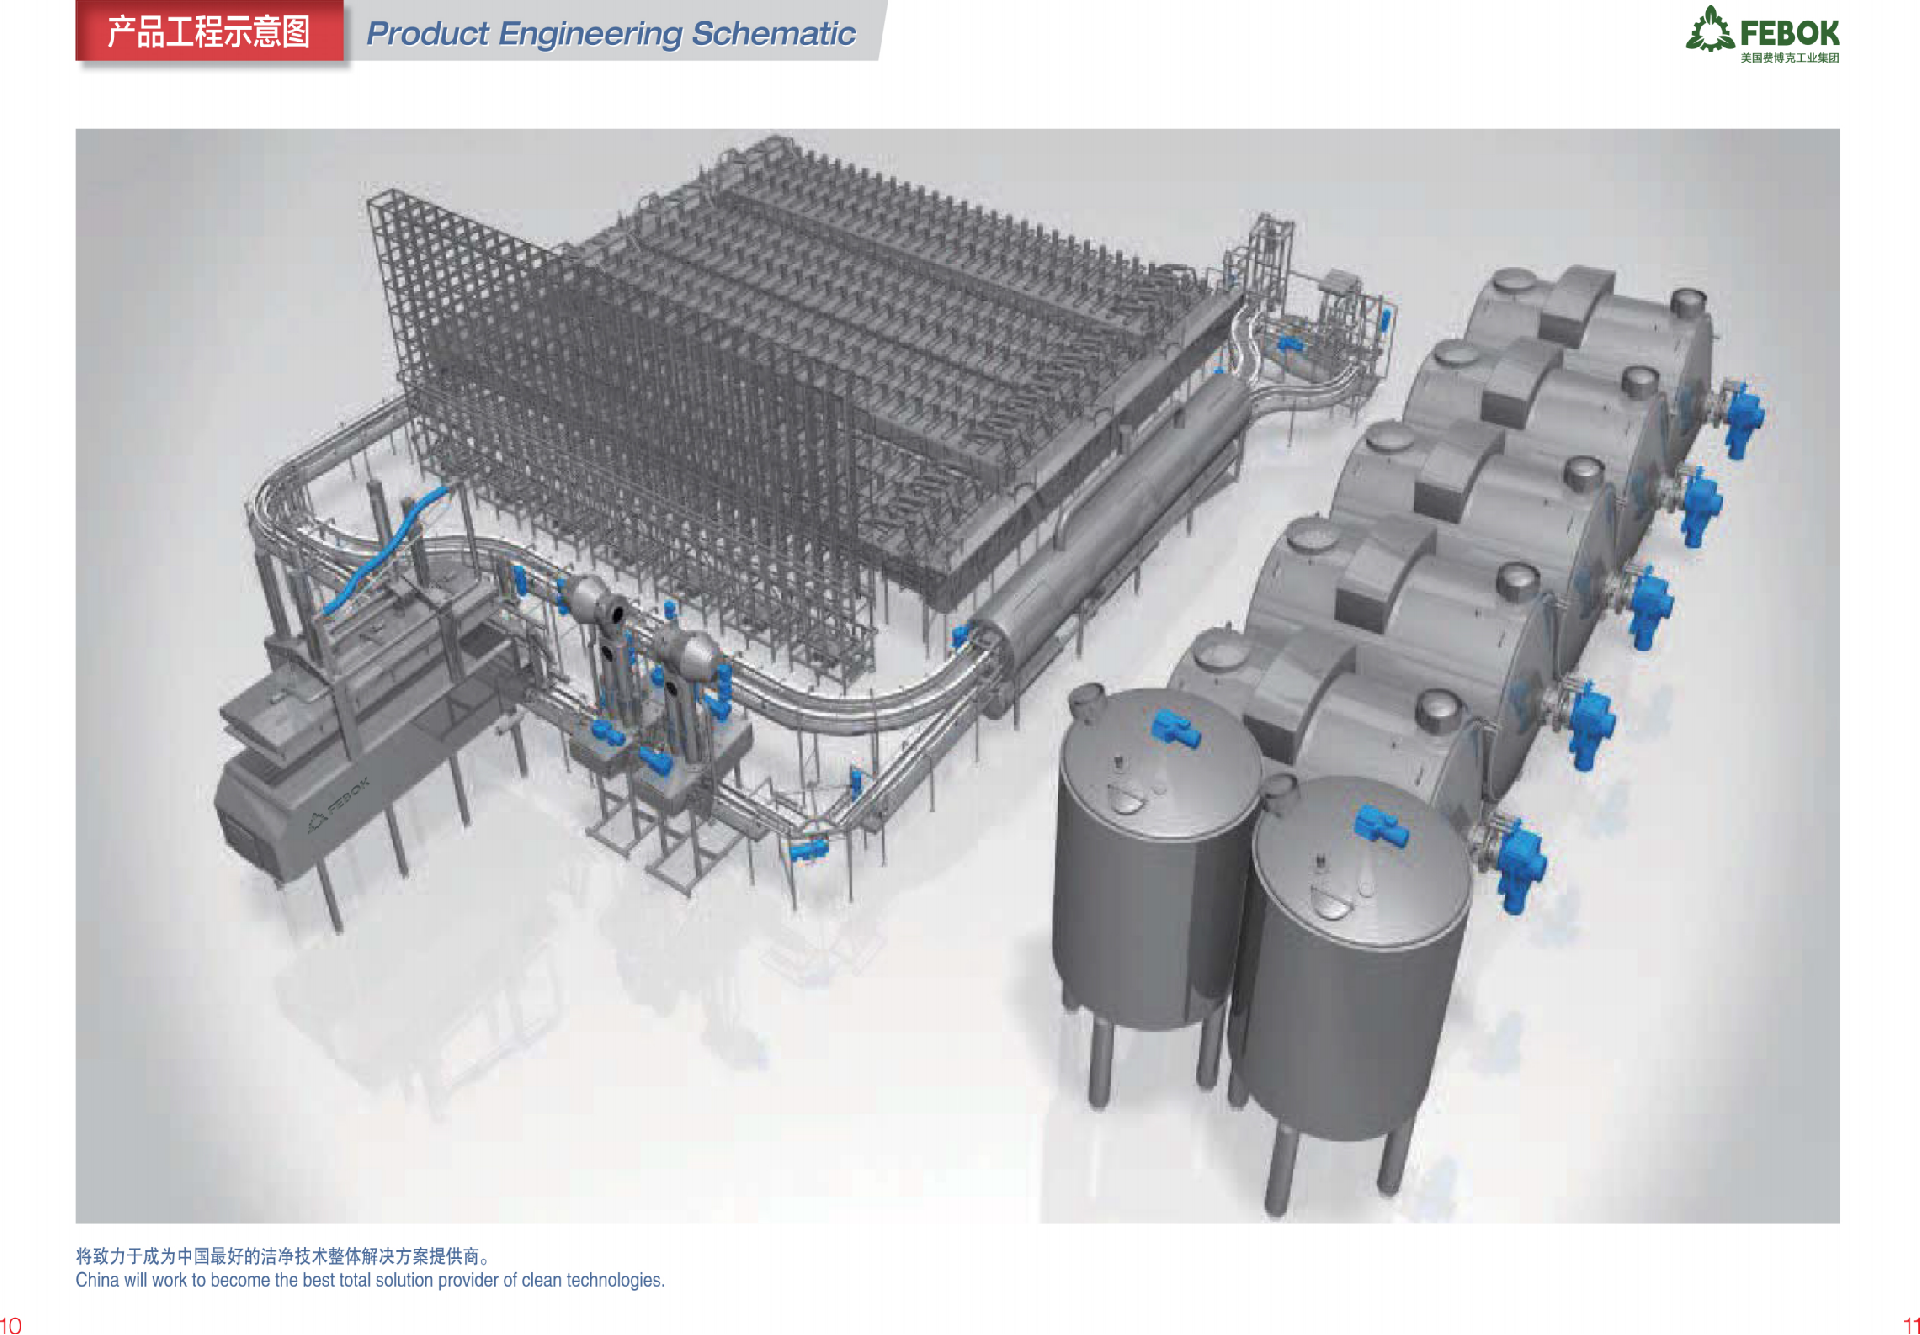Click the blue valve on the rearmost horizontal tank

[1744, 415]
